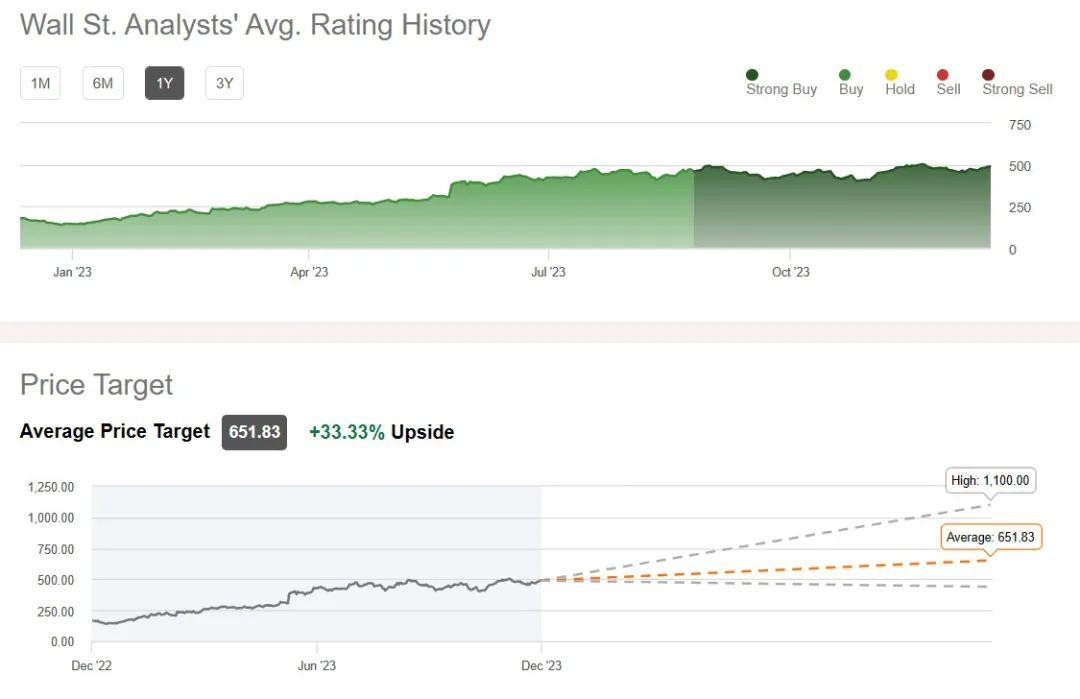Click the Strong Sell dark red dot
This screenshot has width=1080, height=699.
coord(988,74)
